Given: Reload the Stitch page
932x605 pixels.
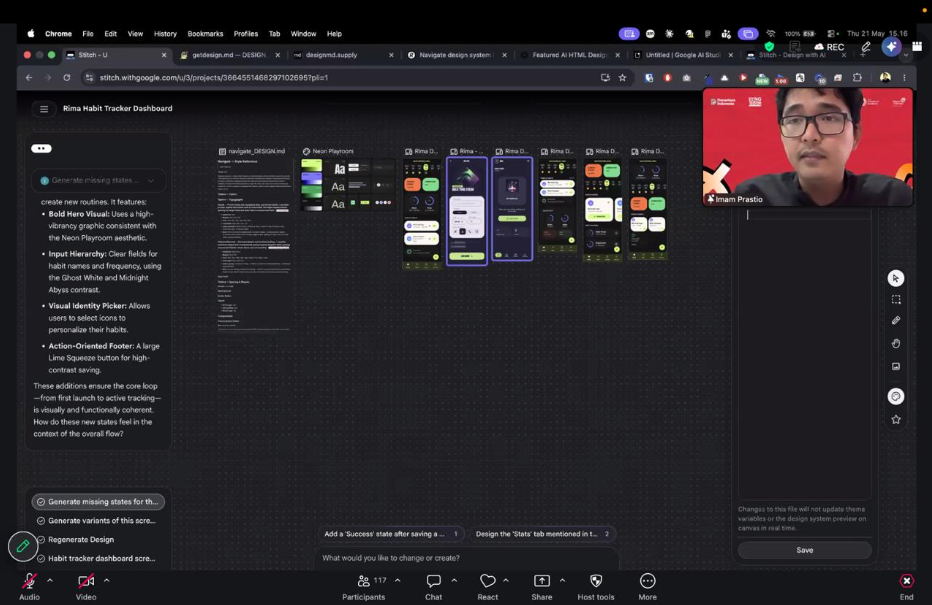Looking at the screenshot, I should point(67,78).
